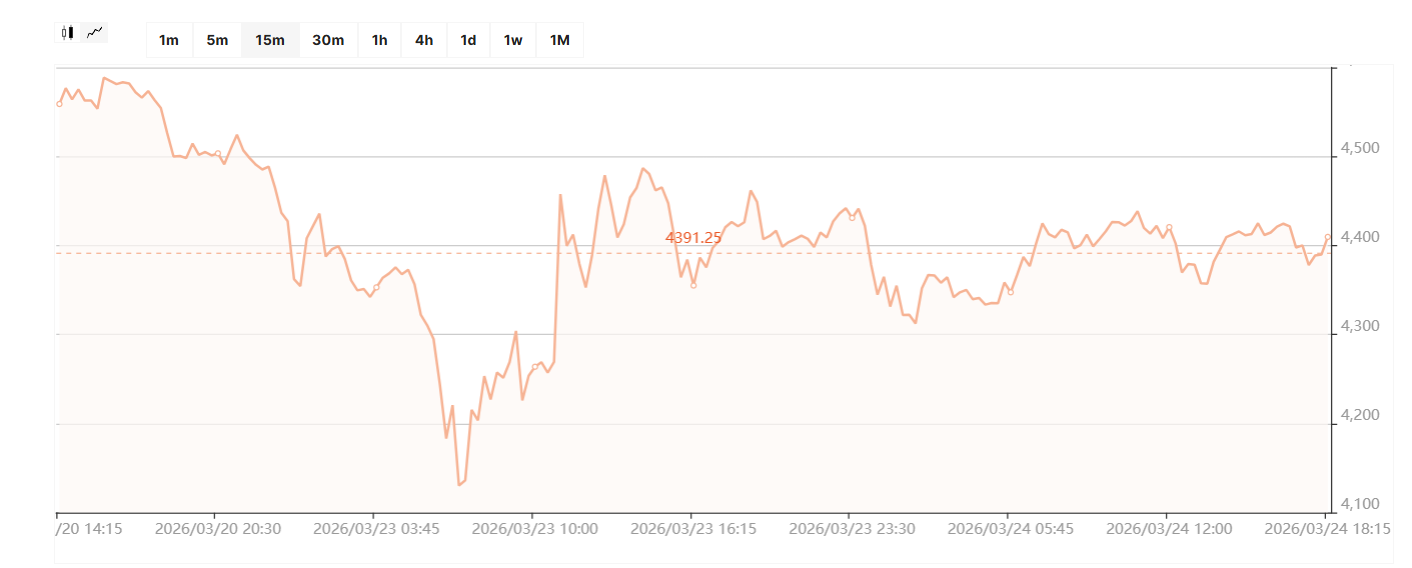This screenshot has width=1412, height=568.
Task: Set the chart to 30m interval
Action: [x=328, y=40]
